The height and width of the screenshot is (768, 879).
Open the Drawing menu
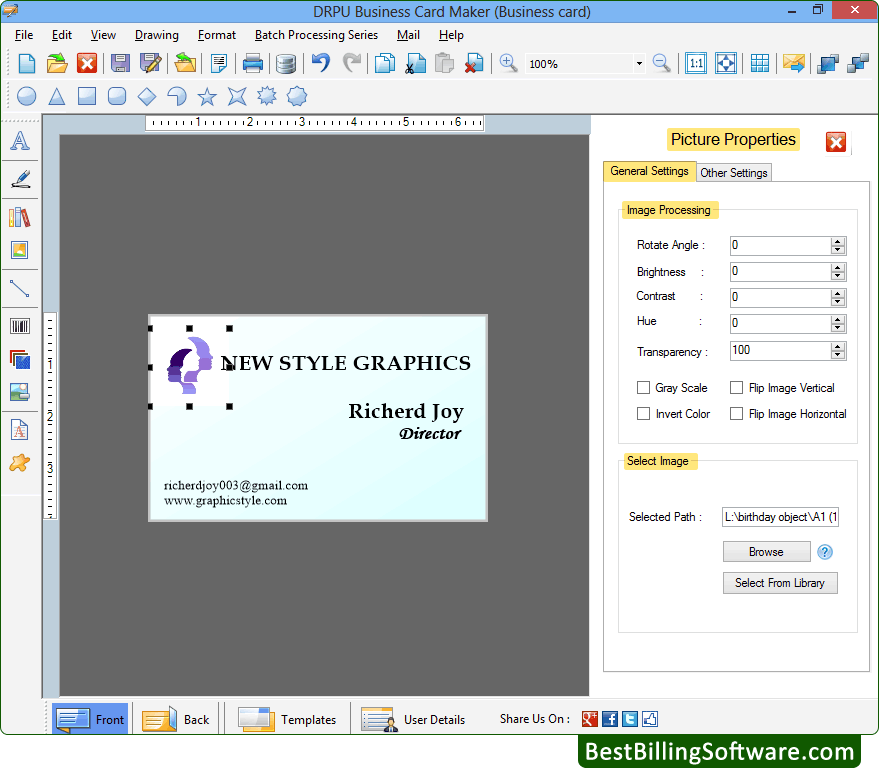click(x=156, y=35)
